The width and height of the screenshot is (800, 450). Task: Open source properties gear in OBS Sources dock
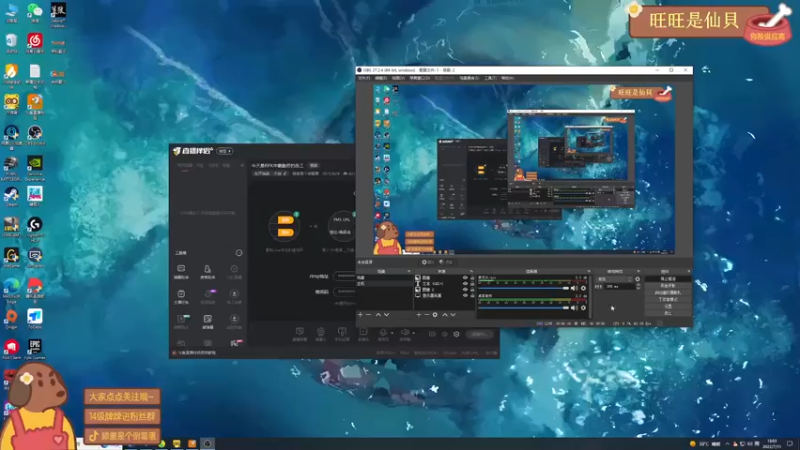[435, 315]
